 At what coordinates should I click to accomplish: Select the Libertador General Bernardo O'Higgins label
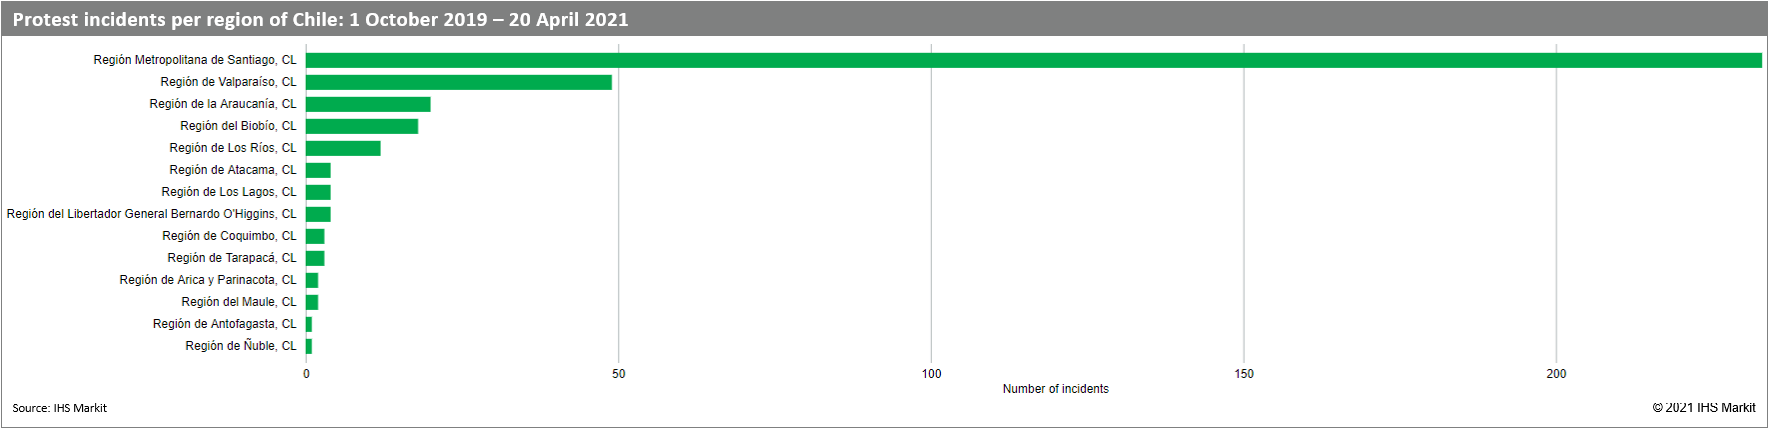point(152,214)
